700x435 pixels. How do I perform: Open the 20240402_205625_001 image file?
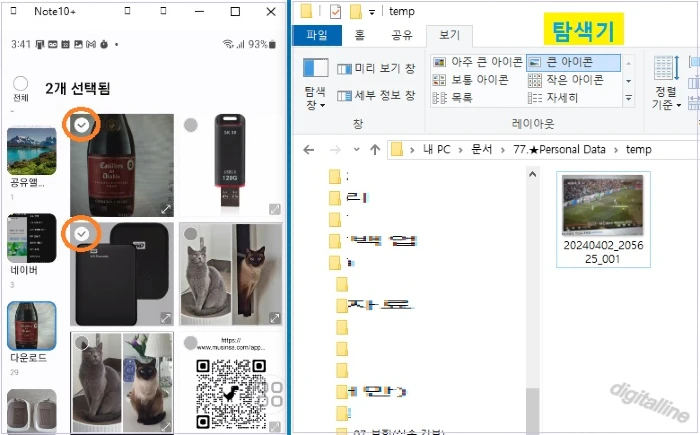point(603,219)
